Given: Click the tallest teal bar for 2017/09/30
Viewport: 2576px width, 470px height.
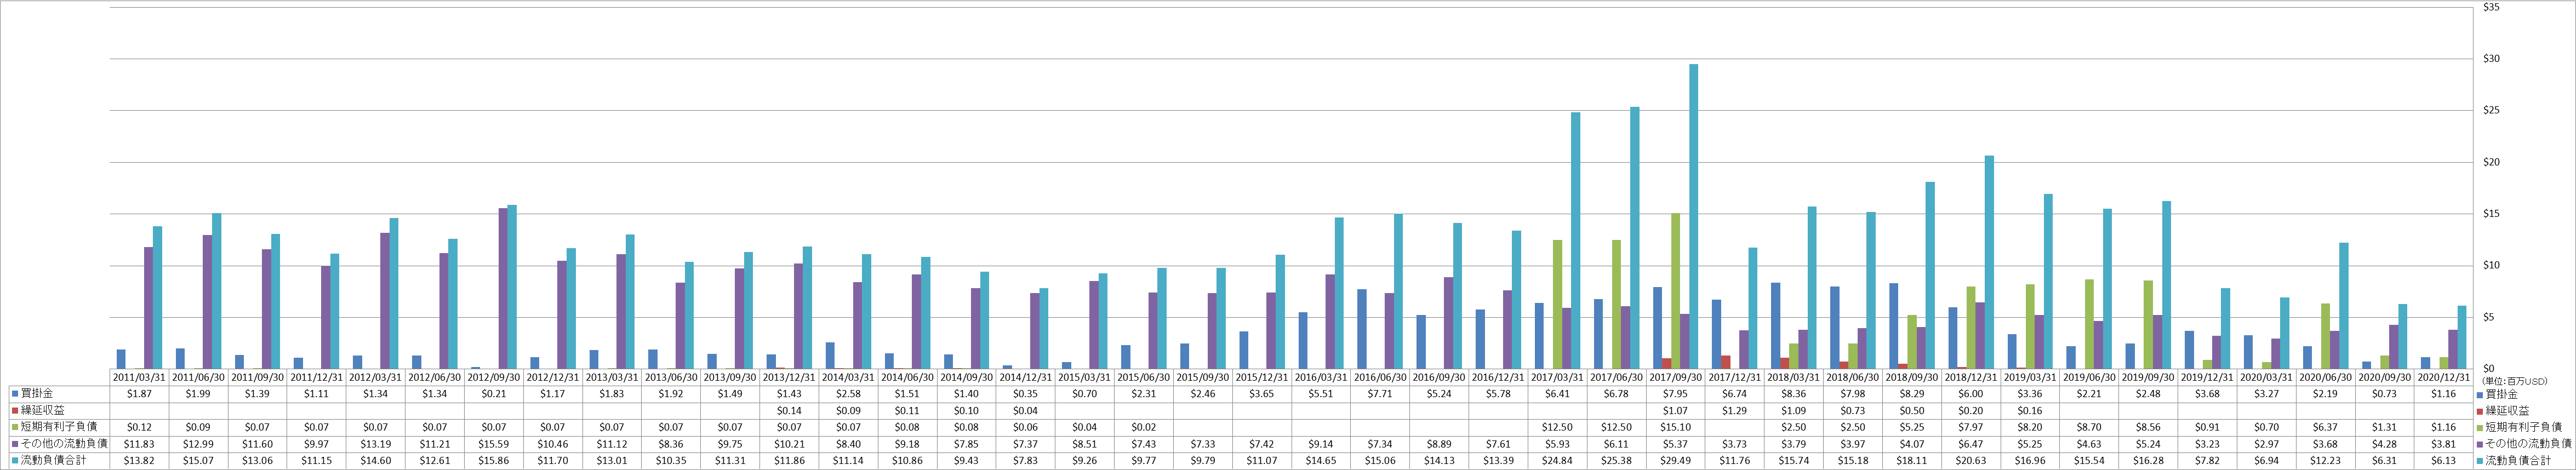Looking at the screenshot, I should [x=1693, y=216].
